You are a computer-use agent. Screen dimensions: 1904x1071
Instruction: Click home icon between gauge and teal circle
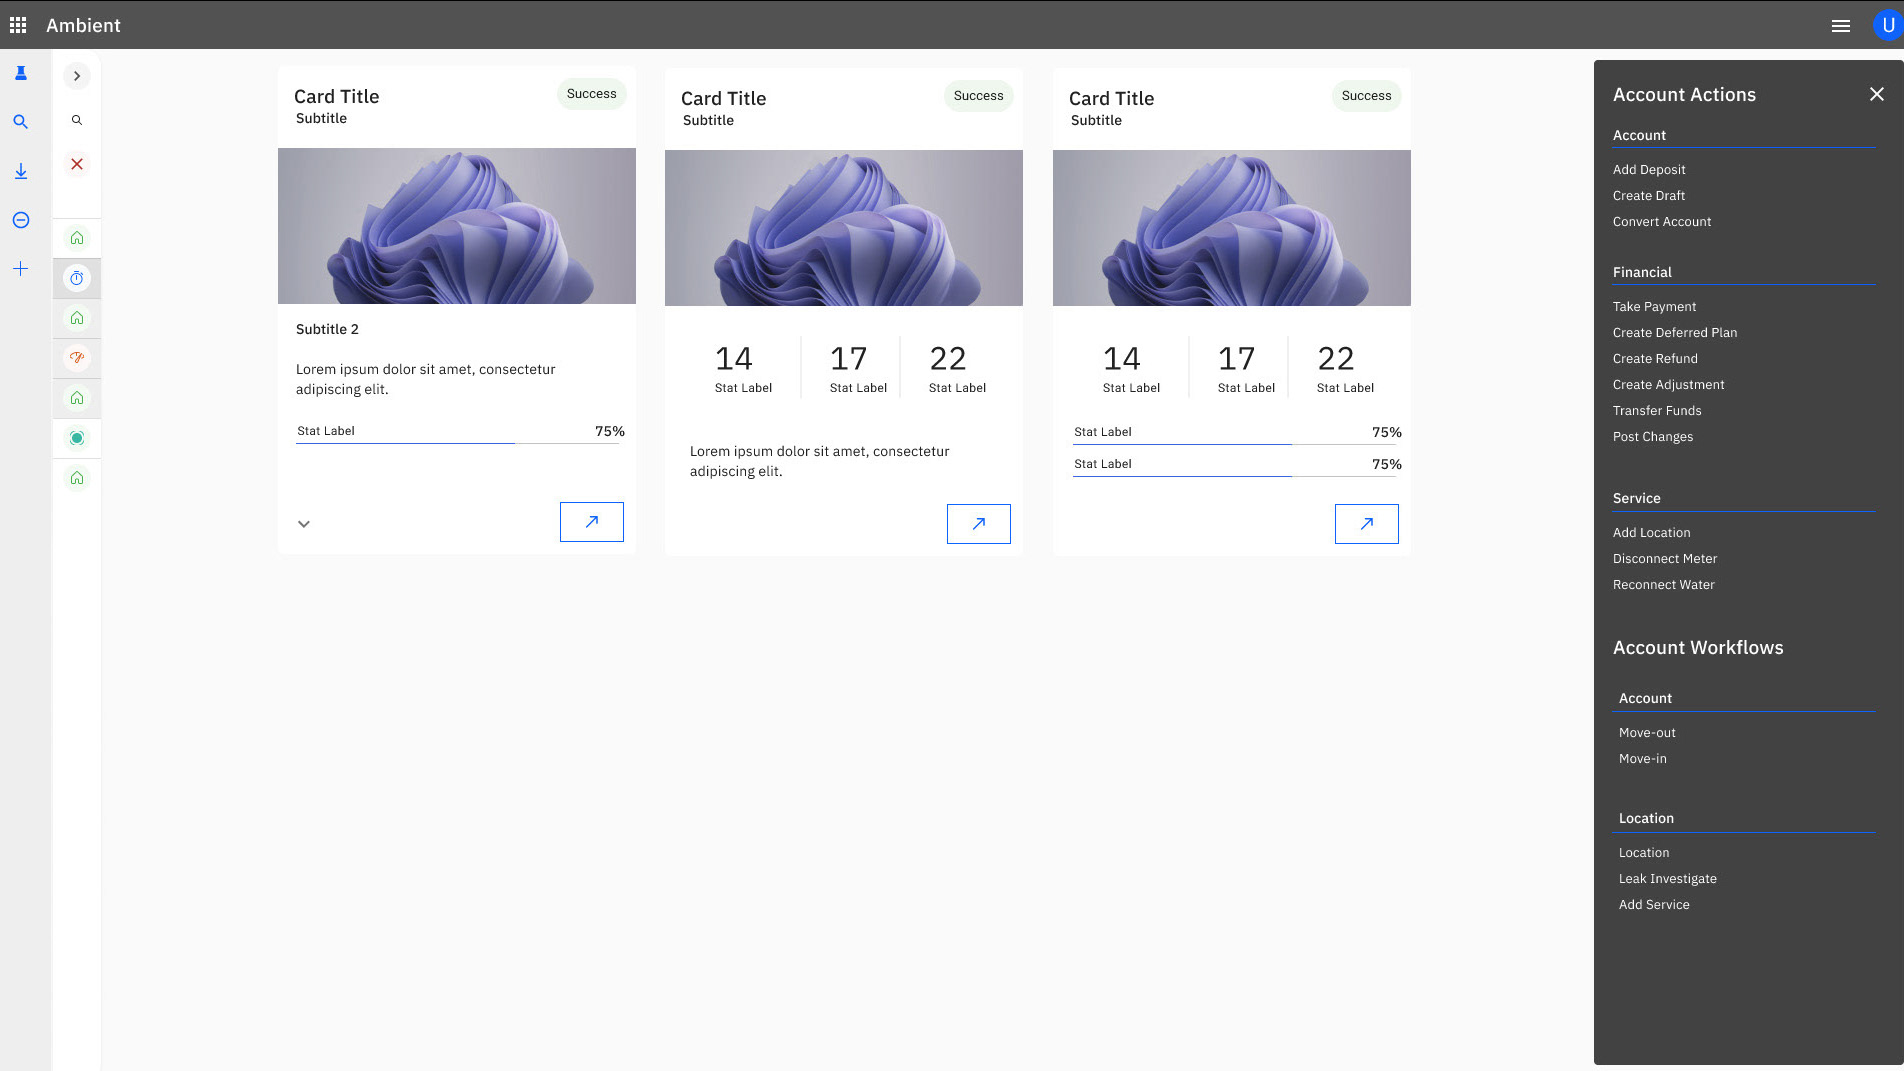pyautogui.click(x=77, y=398)
